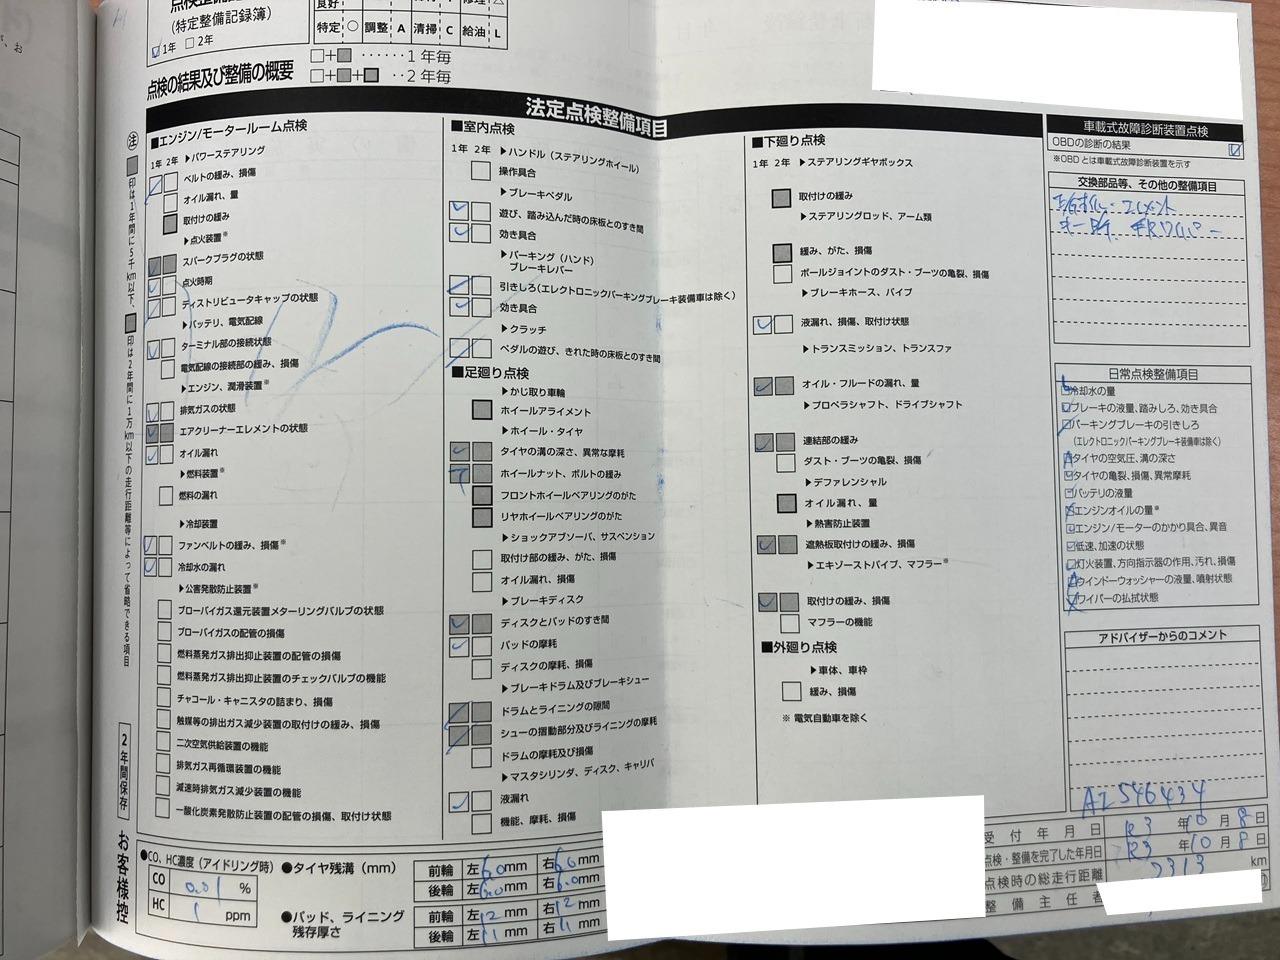
Task: Check the 燃料の漏れ checkbox
Action: (166, 496)
